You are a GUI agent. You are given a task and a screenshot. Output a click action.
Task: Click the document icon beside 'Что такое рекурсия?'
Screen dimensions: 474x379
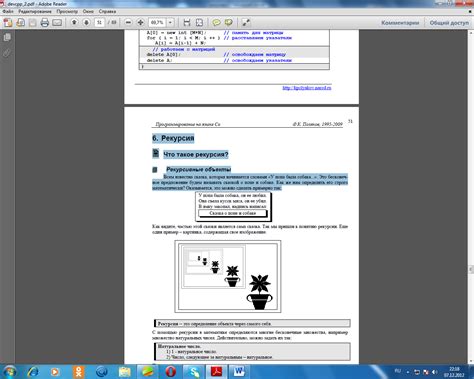(156, 153)
